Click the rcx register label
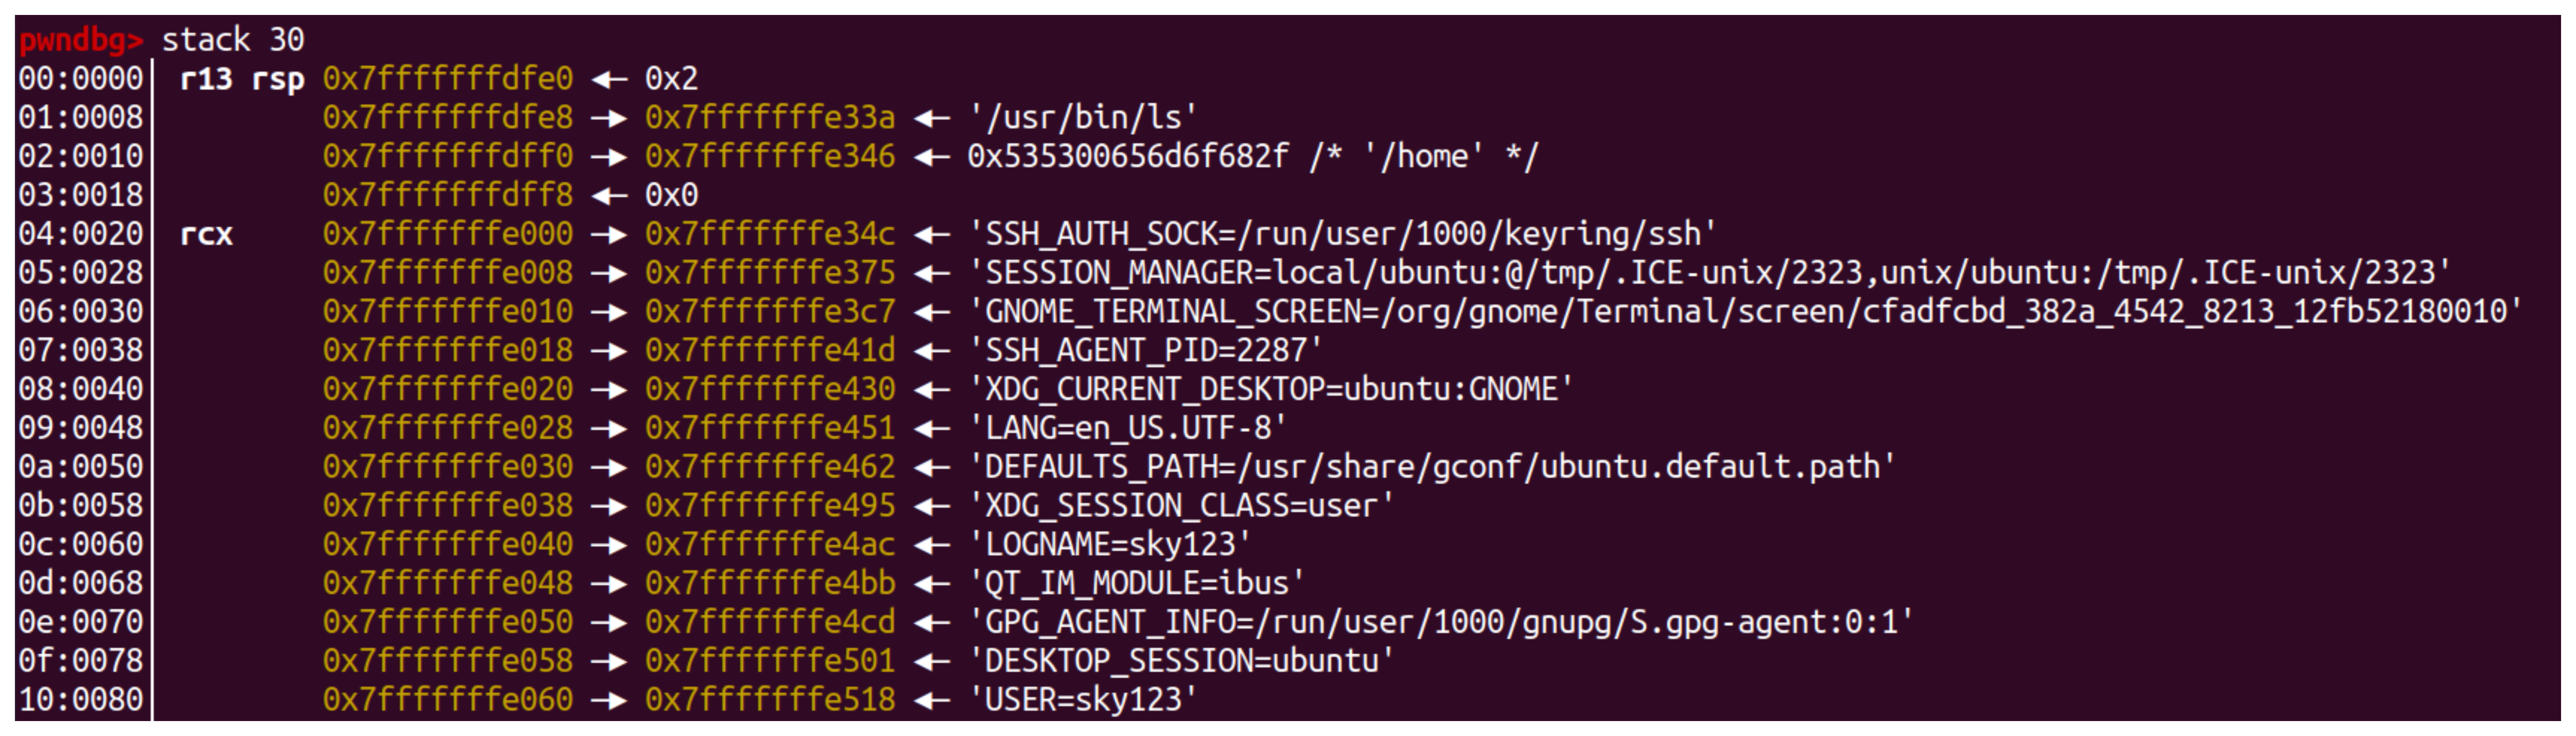Screen dimensions: 2576x736 click(206, 234)
